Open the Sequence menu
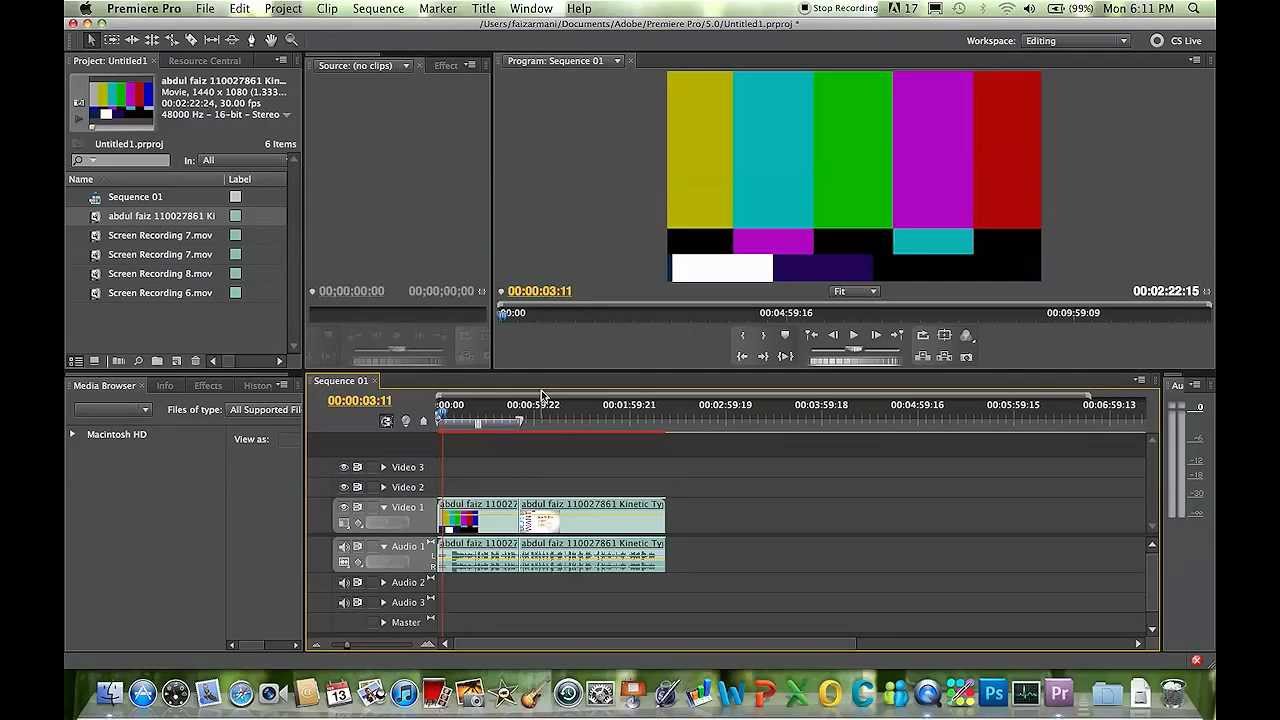Screen dimensions: 1280x720 378,8
